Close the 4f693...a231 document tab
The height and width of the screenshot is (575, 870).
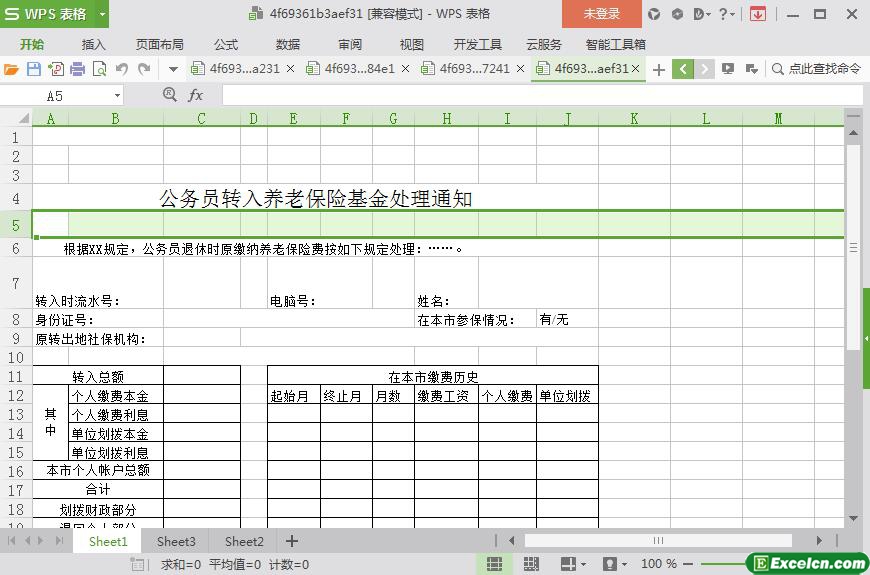point(290,69)
